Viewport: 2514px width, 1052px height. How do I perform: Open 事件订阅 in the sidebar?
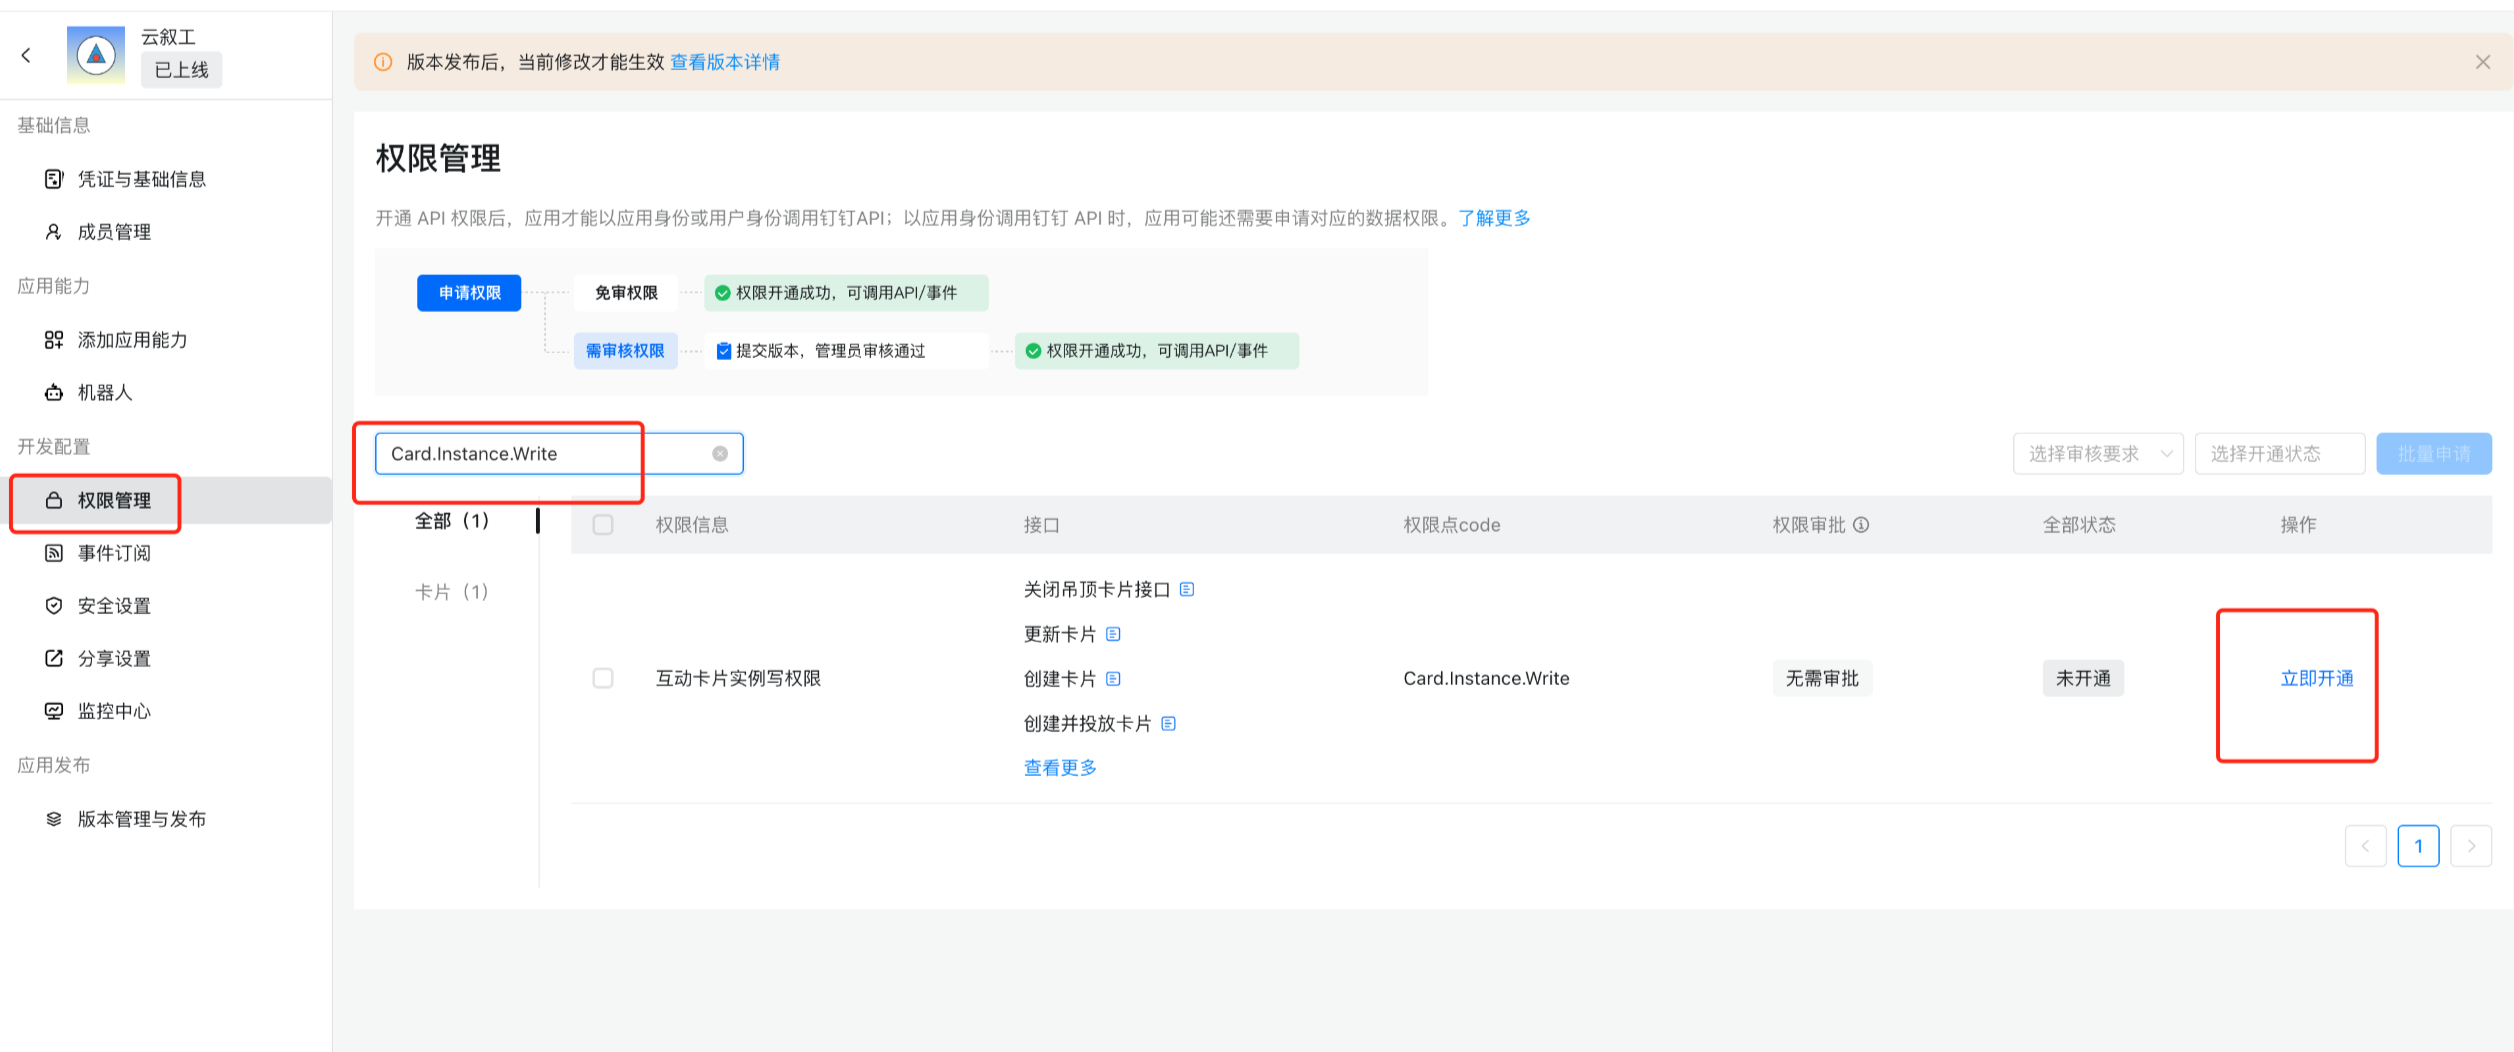(x=114, y=553)
